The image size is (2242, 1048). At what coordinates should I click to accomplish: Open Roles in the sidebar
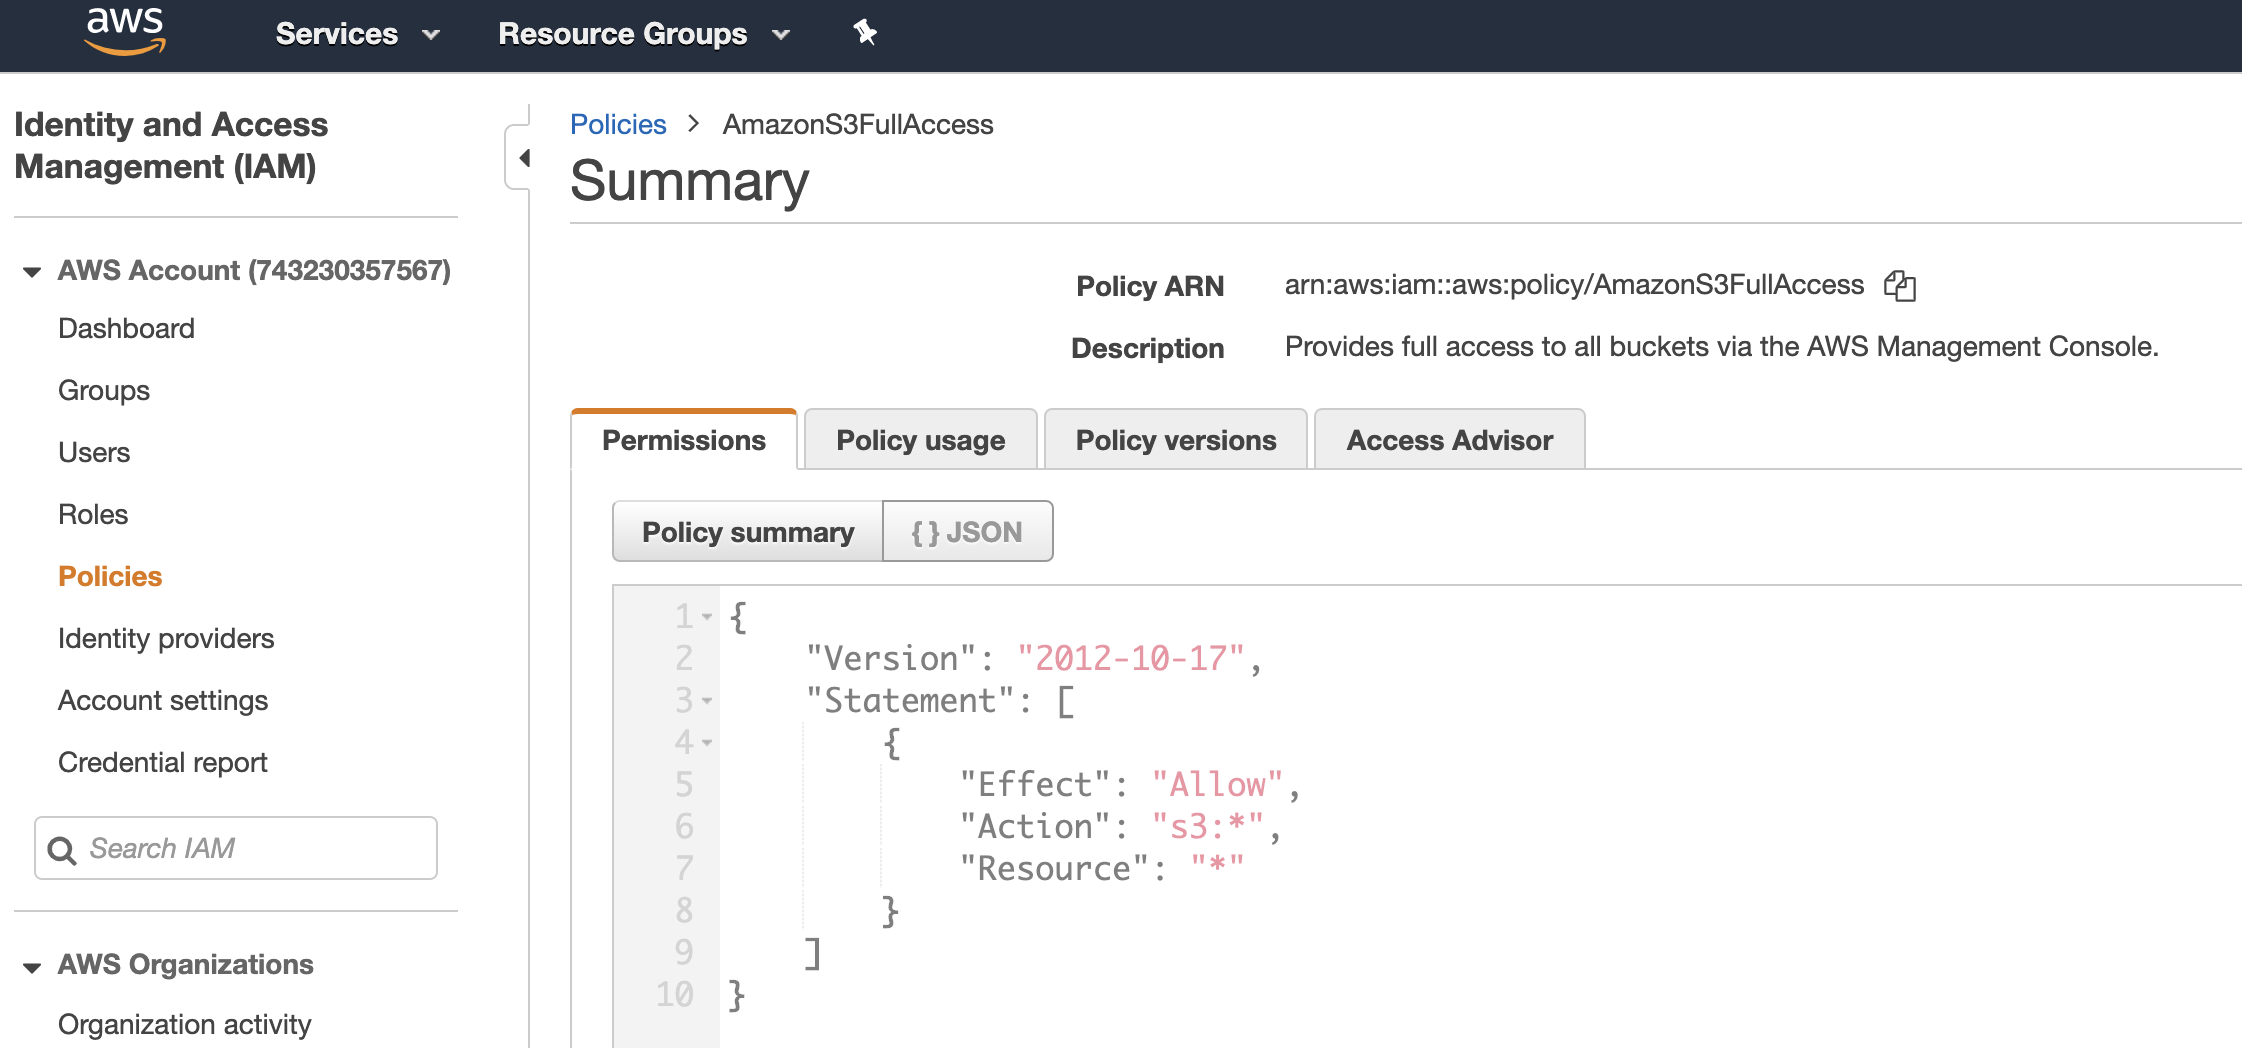[93, 514]
